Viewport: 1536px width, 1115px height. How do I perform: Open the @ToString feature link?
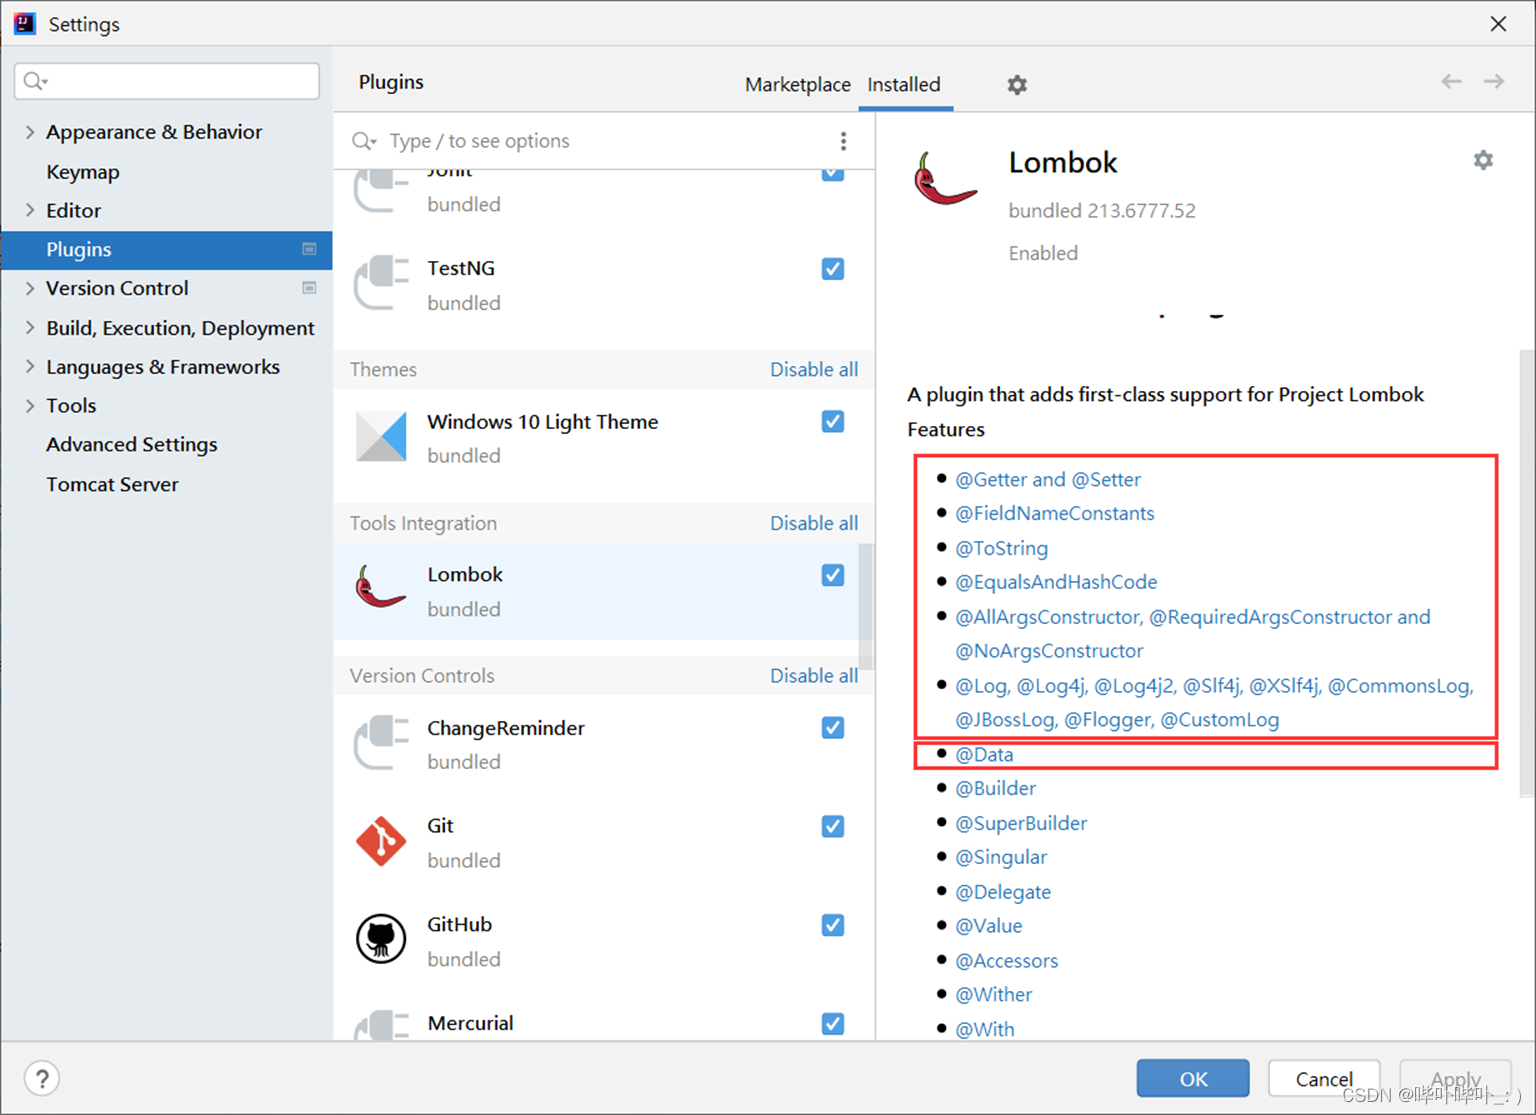click(1002, 548)
